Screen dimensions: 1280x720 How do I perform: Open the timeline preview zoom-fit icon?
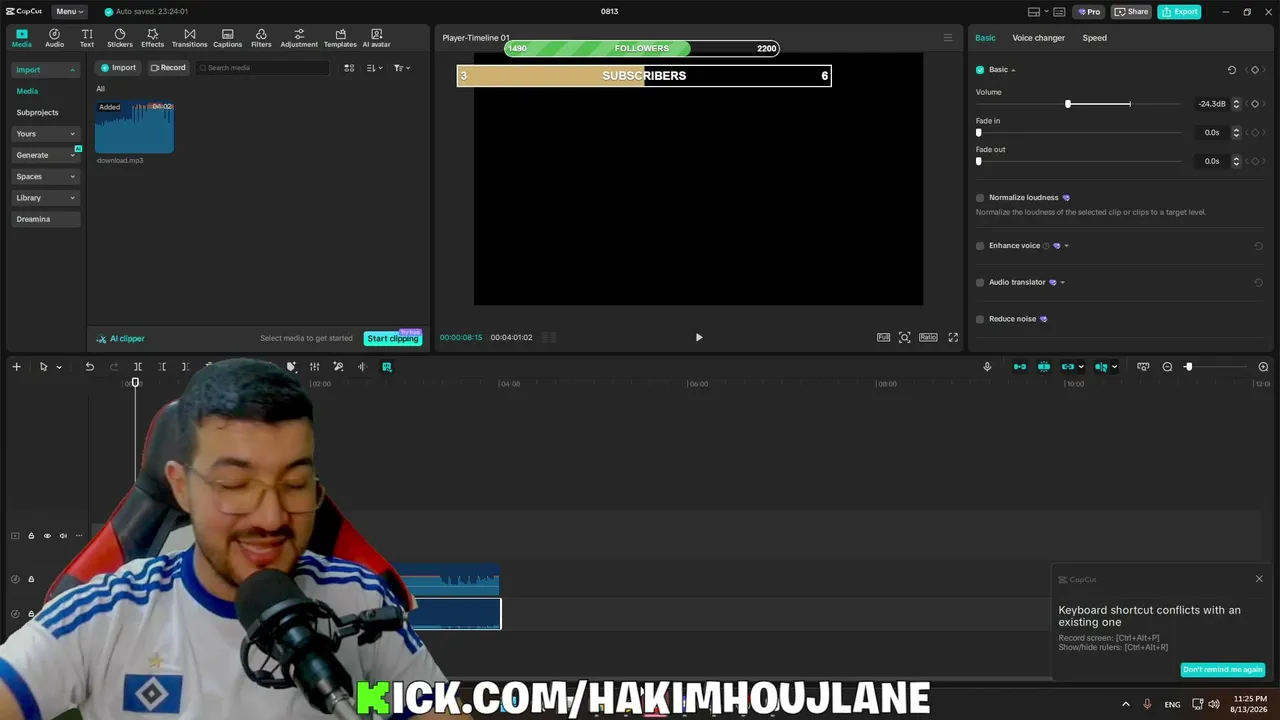(x=1143, y=367)
